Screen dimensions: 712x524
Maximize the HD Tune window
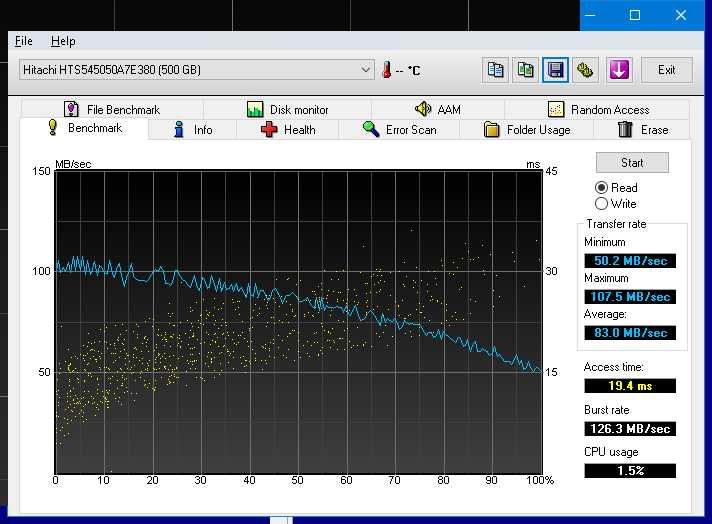coord(635,15)
